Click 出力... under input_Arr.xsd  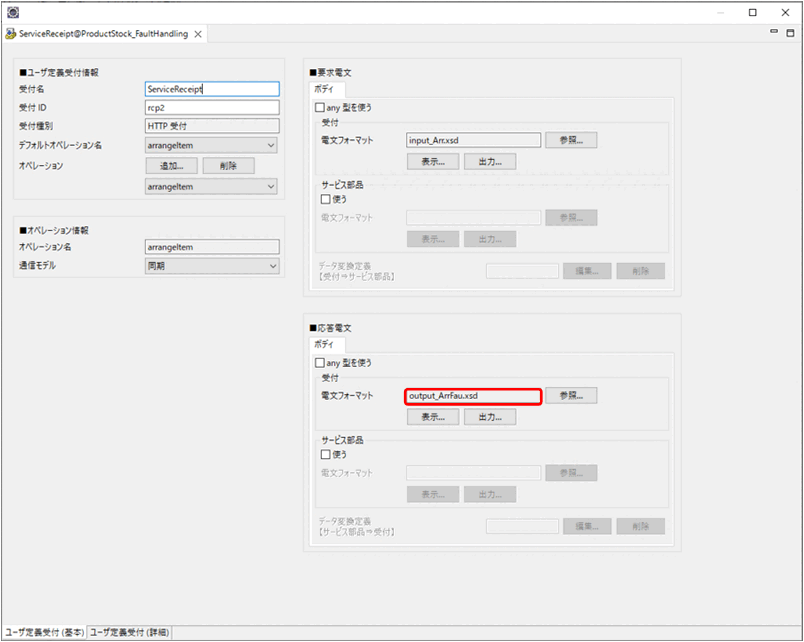click(490, 162)
